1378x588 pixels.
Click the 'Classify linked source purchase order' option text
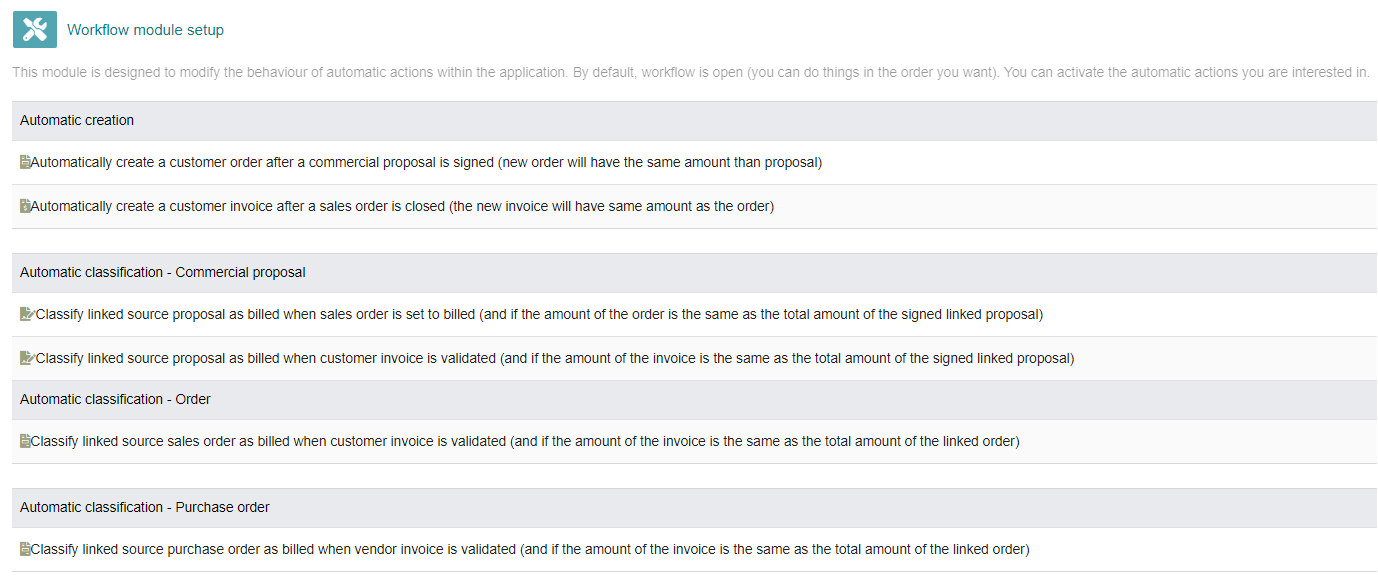click(530, 549)
